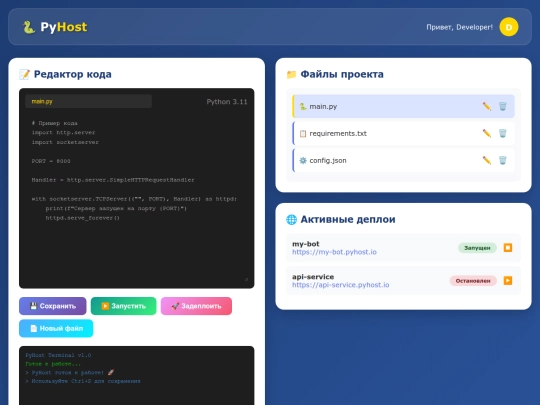Click the Файлы проекта heading
Screen dimensions: 540x405
coord(342,74)
